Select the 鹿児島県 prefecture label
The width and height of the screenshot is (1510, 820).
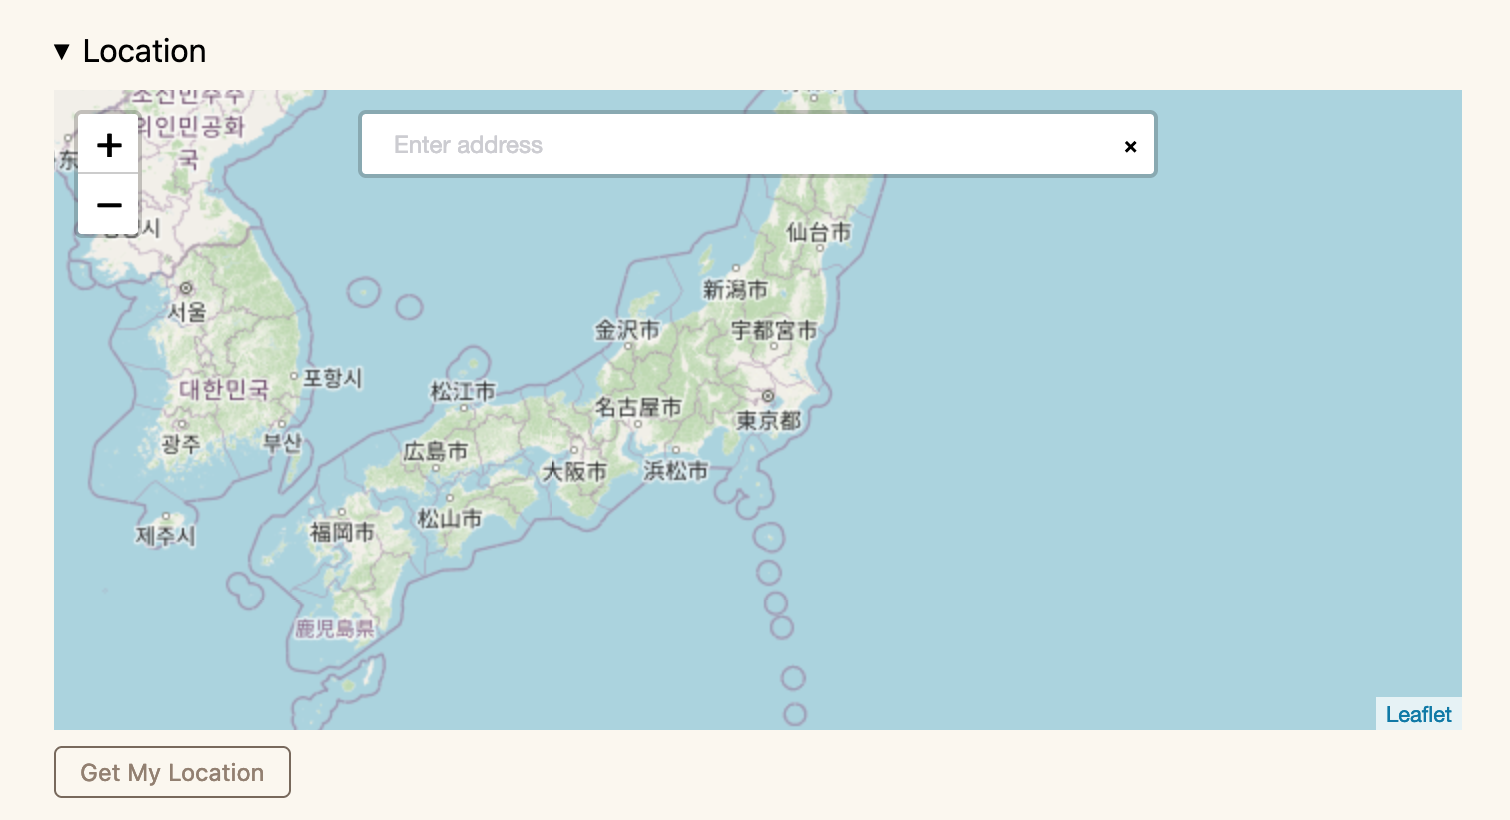[334, 629]
